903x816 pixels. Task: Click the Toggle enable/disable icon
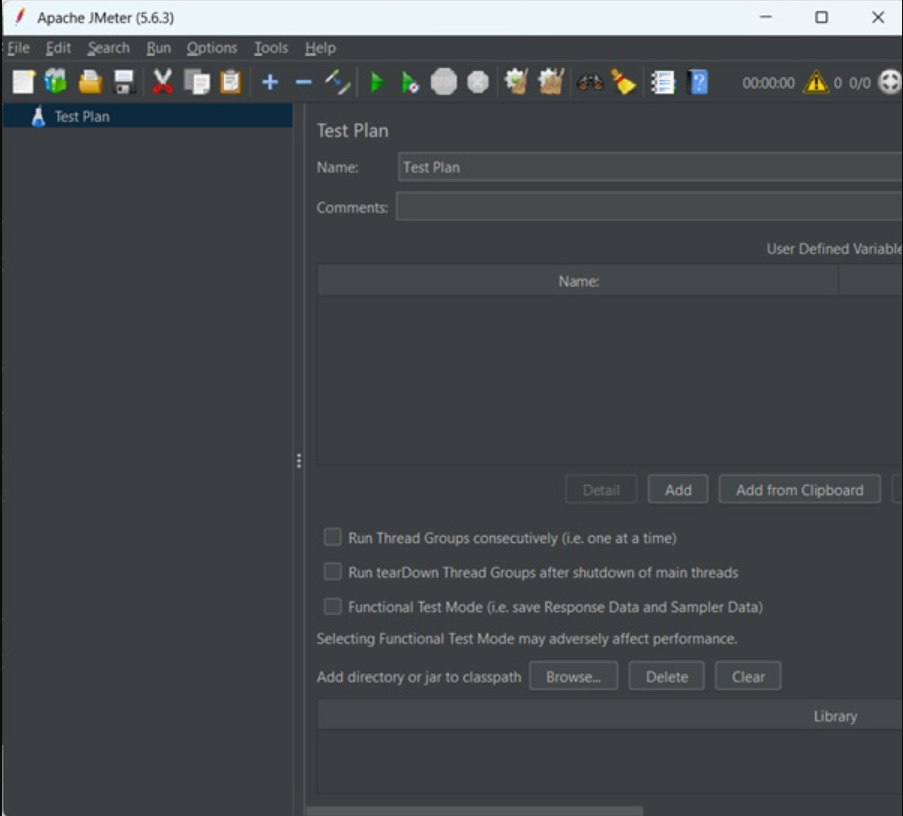coord(338,82)
